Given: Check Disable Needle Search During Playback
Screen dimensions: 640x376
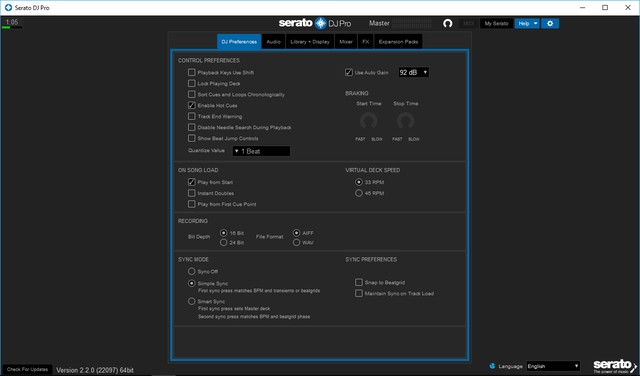Looking at the screenshot, I should (x=191, y=127).
